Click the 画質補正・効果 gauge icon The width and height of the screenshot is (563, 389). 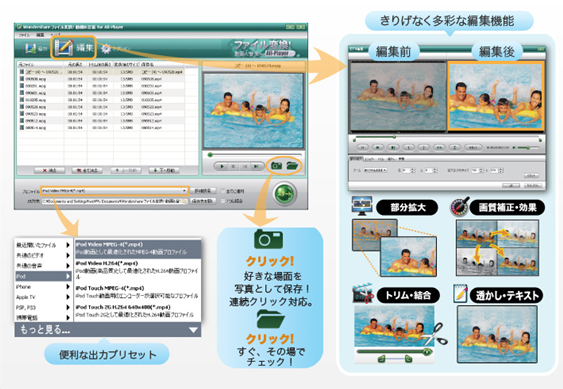tap(460, 206)
